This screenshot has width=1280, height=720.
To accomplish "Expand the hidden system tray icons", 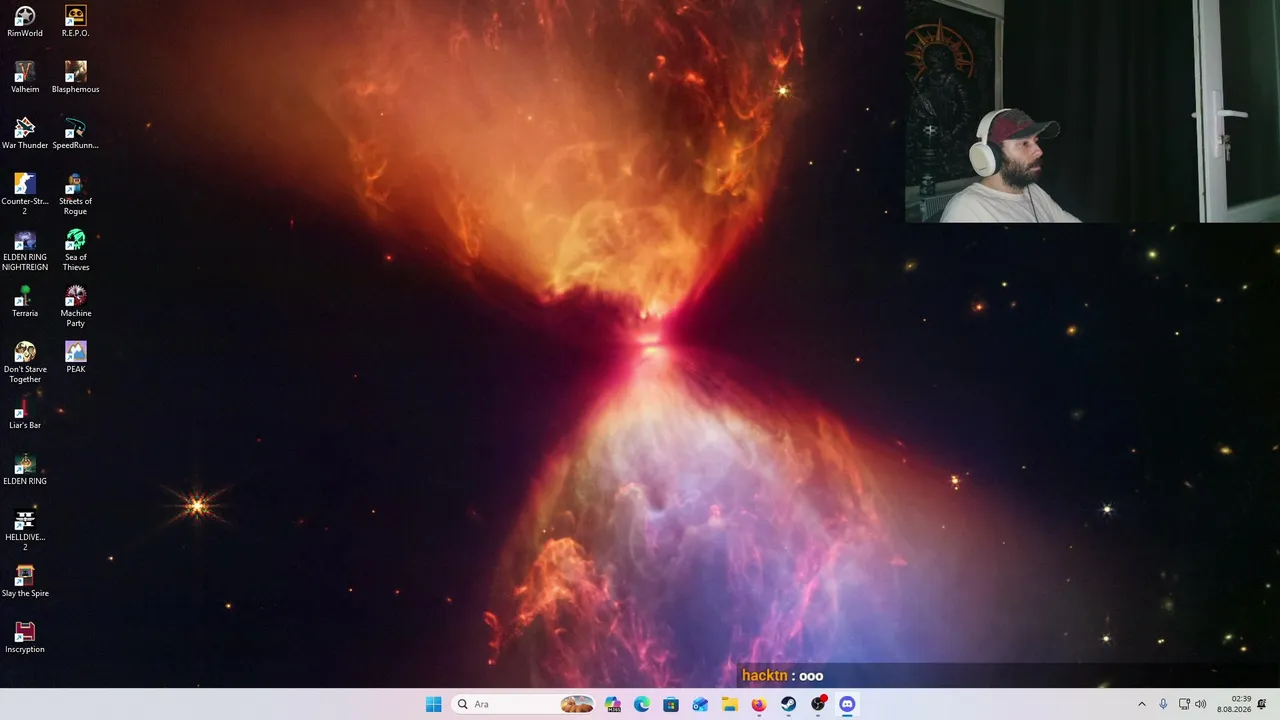I will point(1142,704).
